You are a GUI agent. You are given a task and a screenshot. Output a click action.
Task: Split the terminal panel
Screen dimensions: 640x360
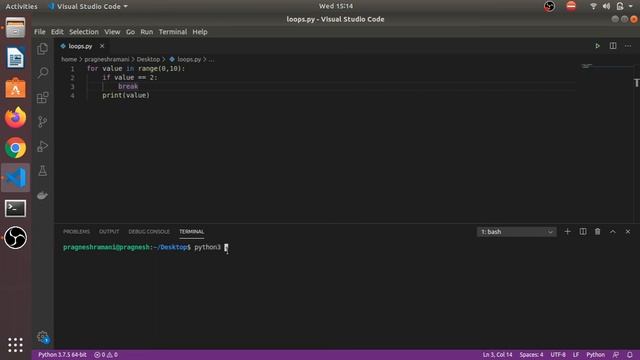click(583, 231)
